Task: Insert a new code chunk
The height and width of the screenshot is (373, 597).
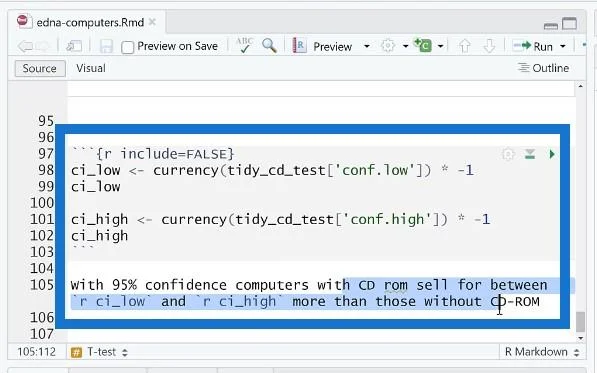Action: (x=423, y=45)
